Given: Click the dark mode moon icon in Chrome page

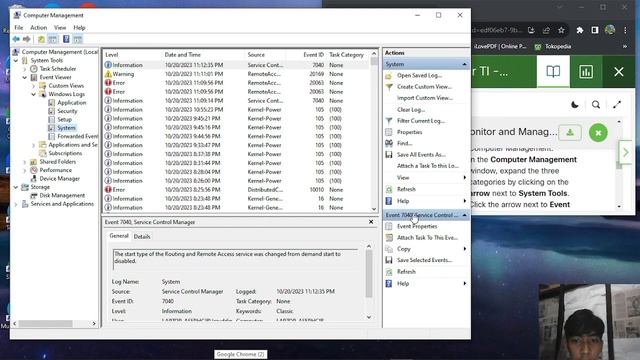Looking at the screenshot, I should click(575, 105).
